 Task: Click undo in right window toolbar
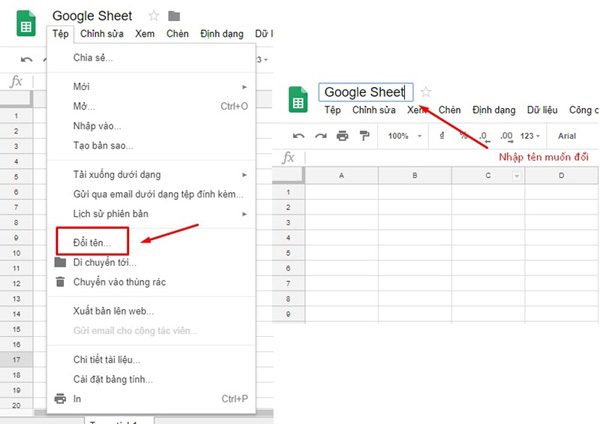click(x=298, y=136)
